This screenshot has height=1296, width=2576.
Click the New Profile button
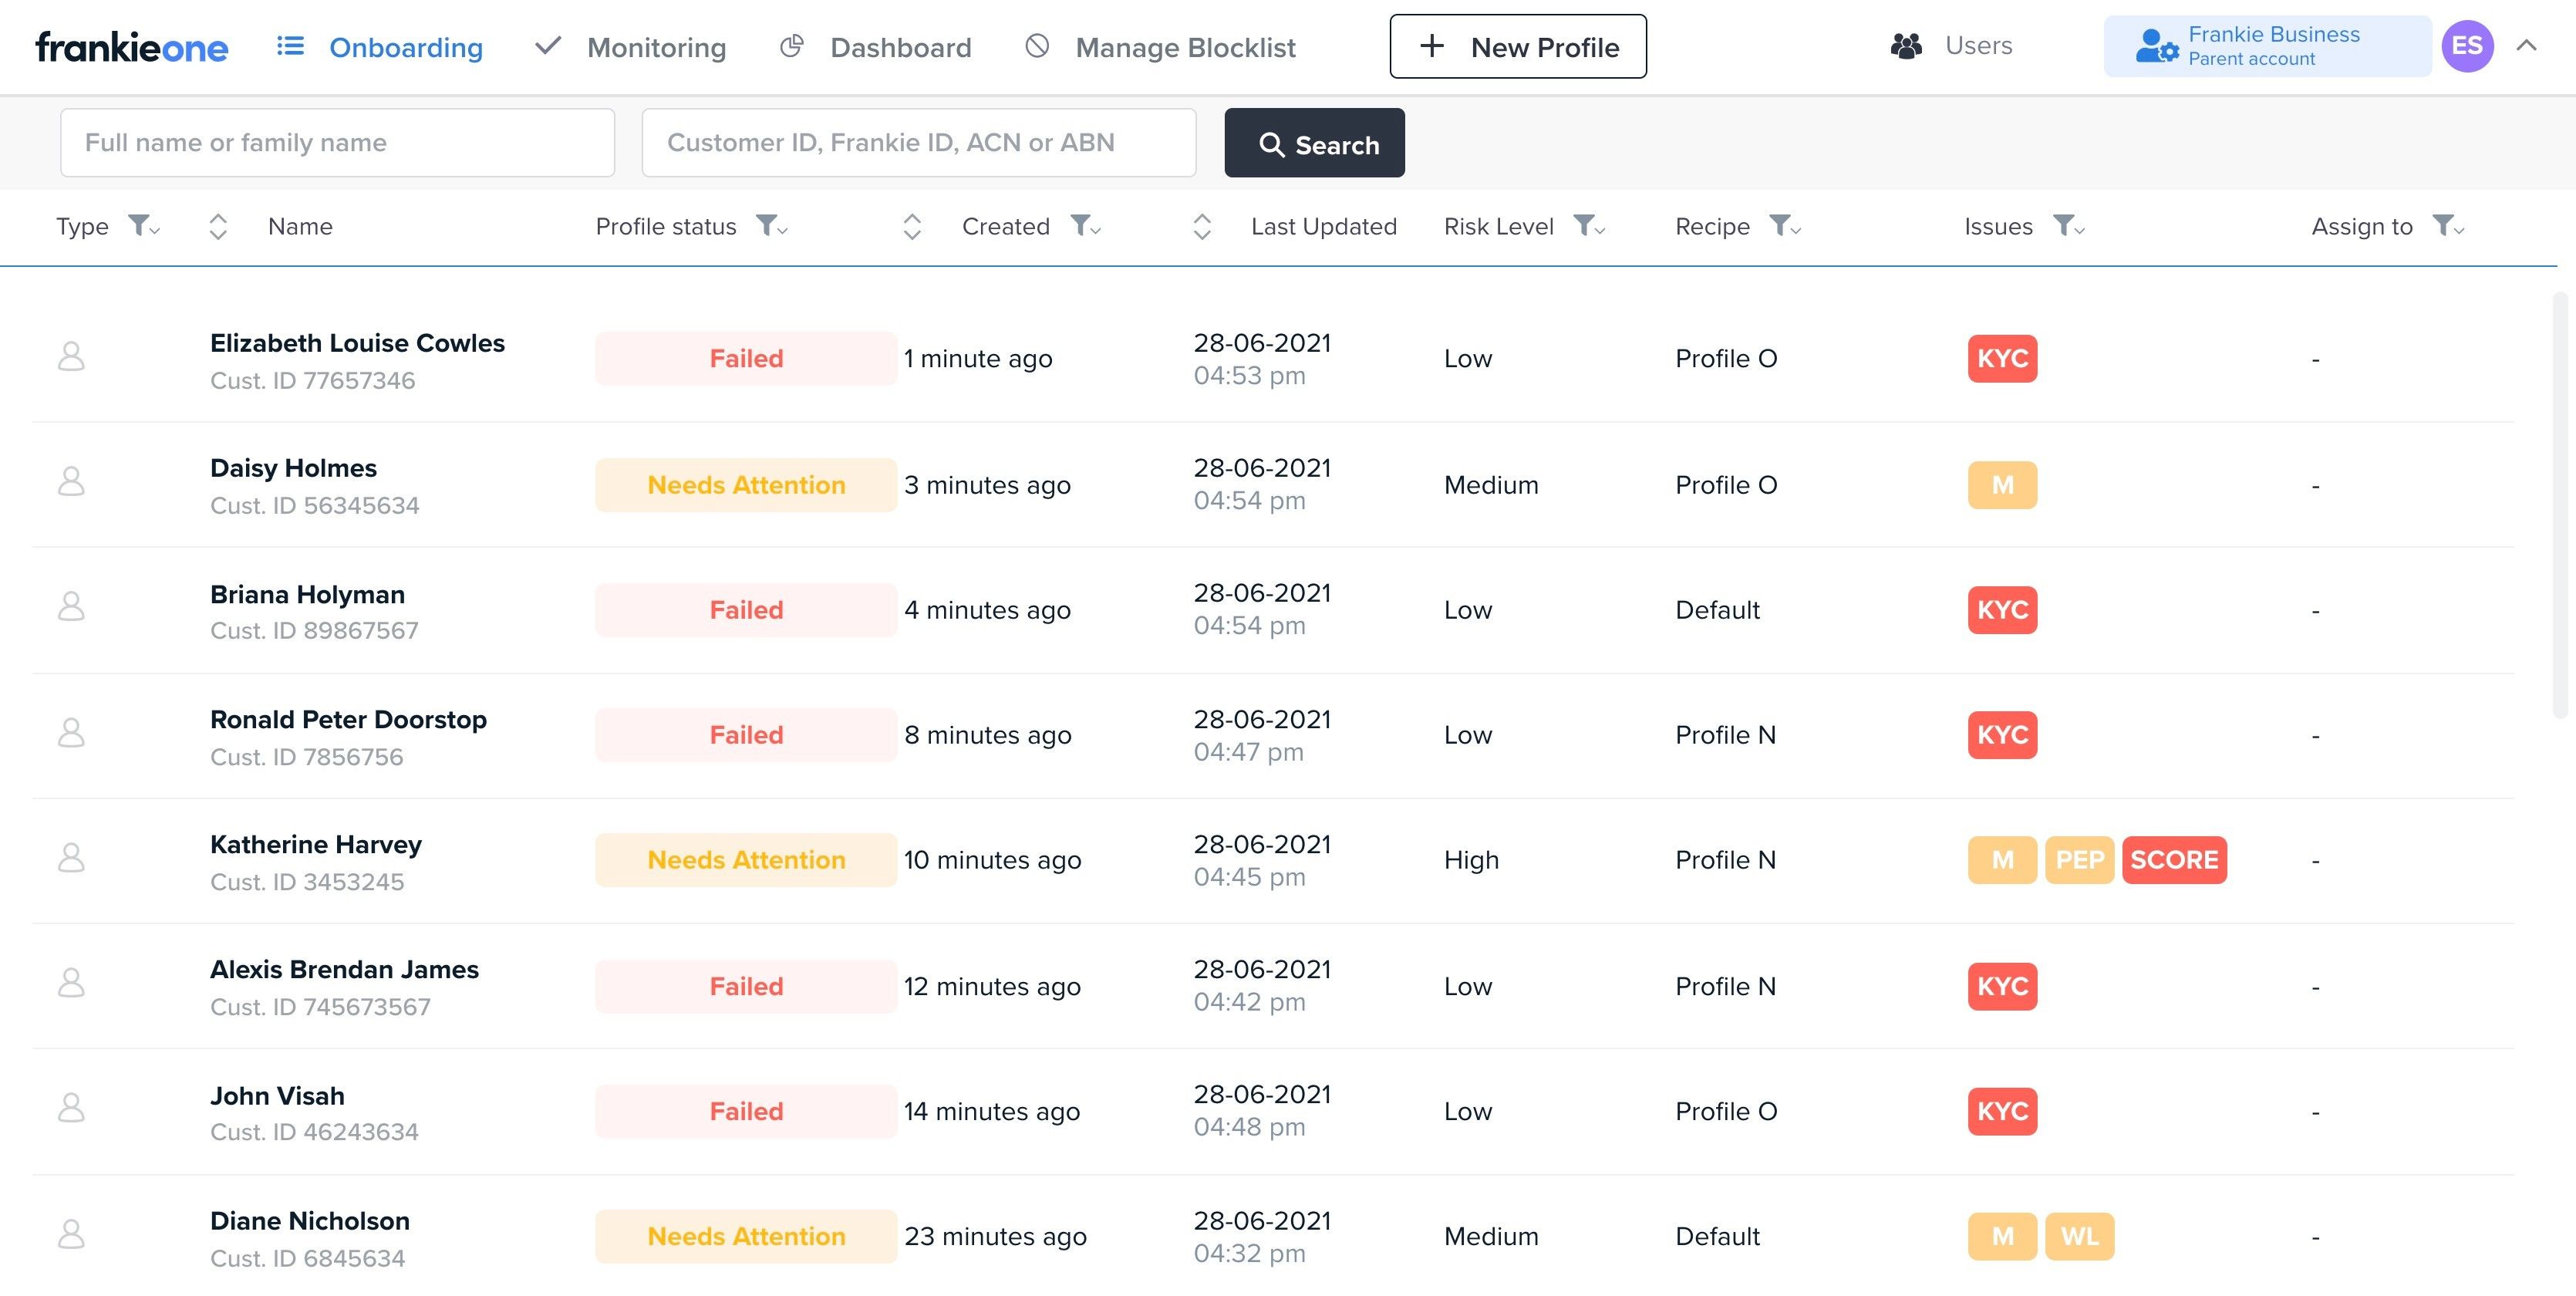point(1517,47)
